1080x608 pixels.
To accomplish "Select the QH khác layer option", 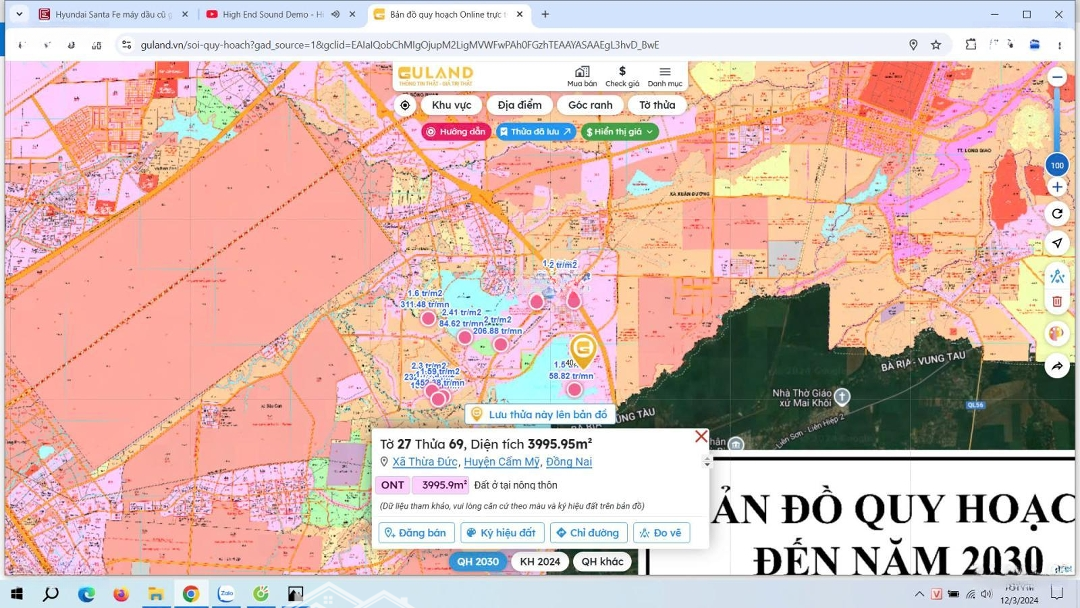I will (602, 562).
